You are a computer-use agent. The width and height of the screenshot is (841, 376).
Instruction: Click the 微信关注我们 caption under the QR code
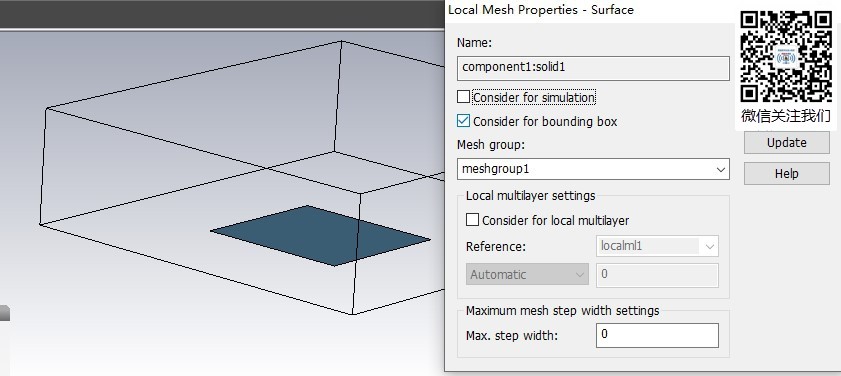(x=786, y=116)
